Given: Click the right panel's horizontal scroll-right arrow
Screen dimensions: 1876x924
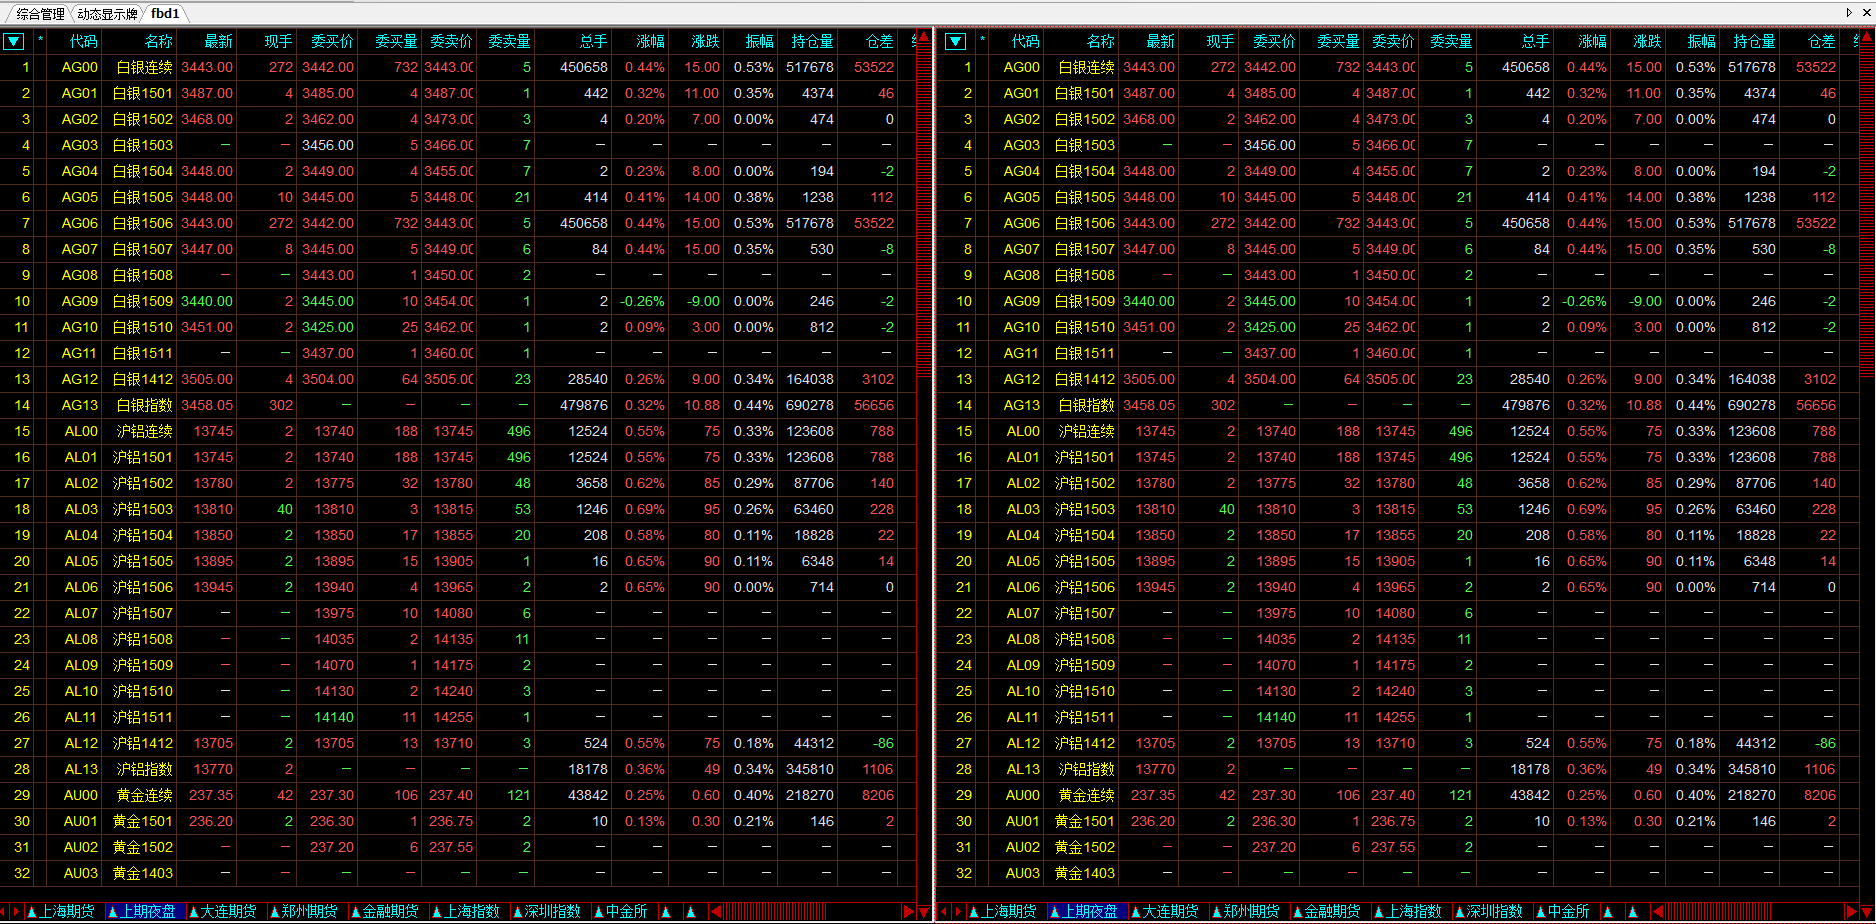Looking at the screenshot, I should (x=1850, y=912).
